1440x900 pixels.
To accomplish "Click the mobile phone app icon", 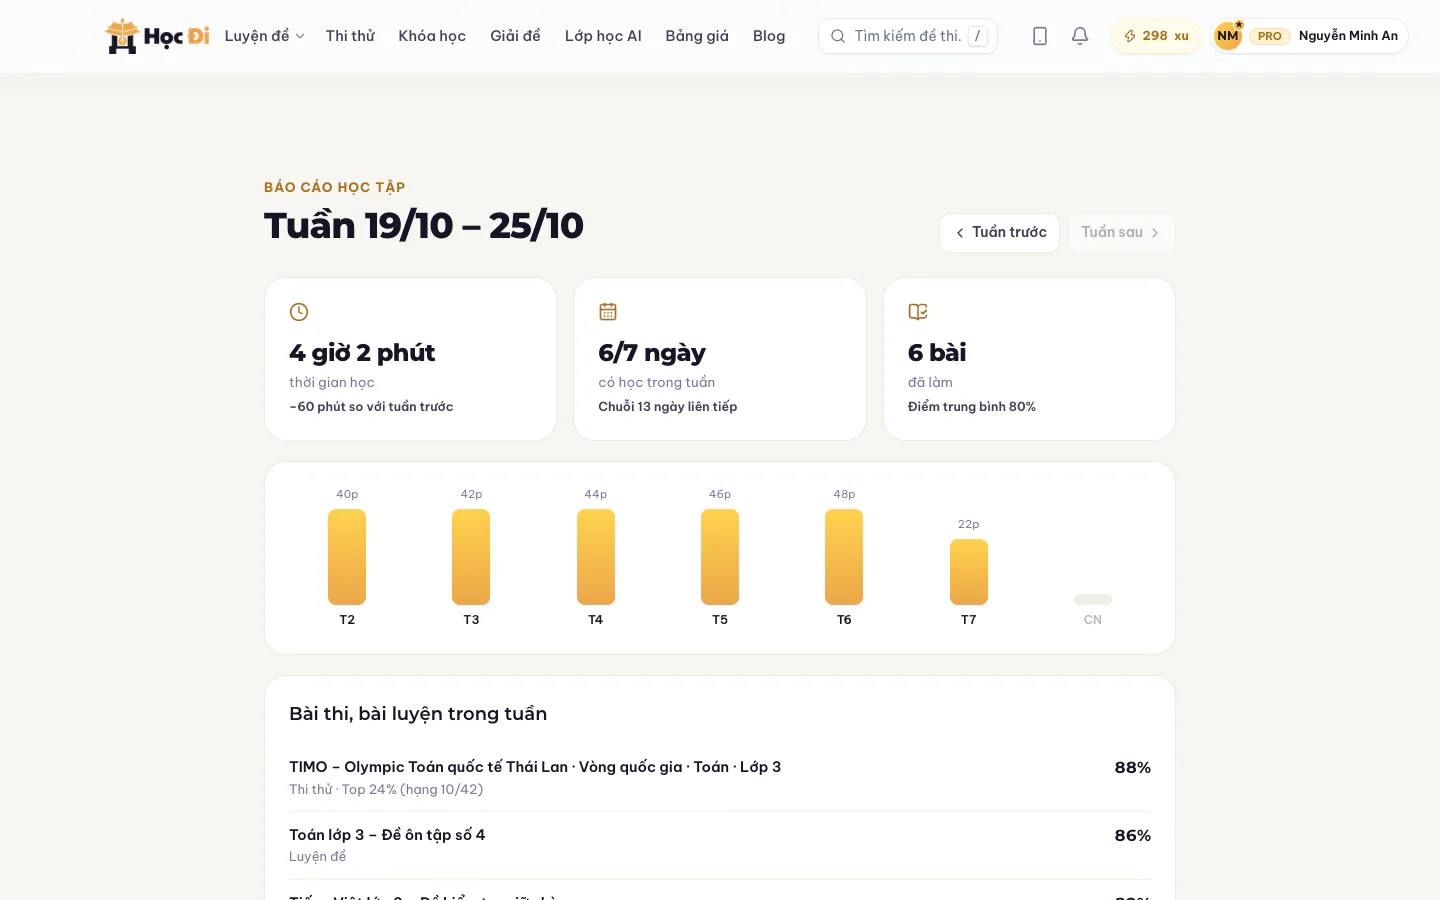I will pyautogui.click(x=1040, y=36).
